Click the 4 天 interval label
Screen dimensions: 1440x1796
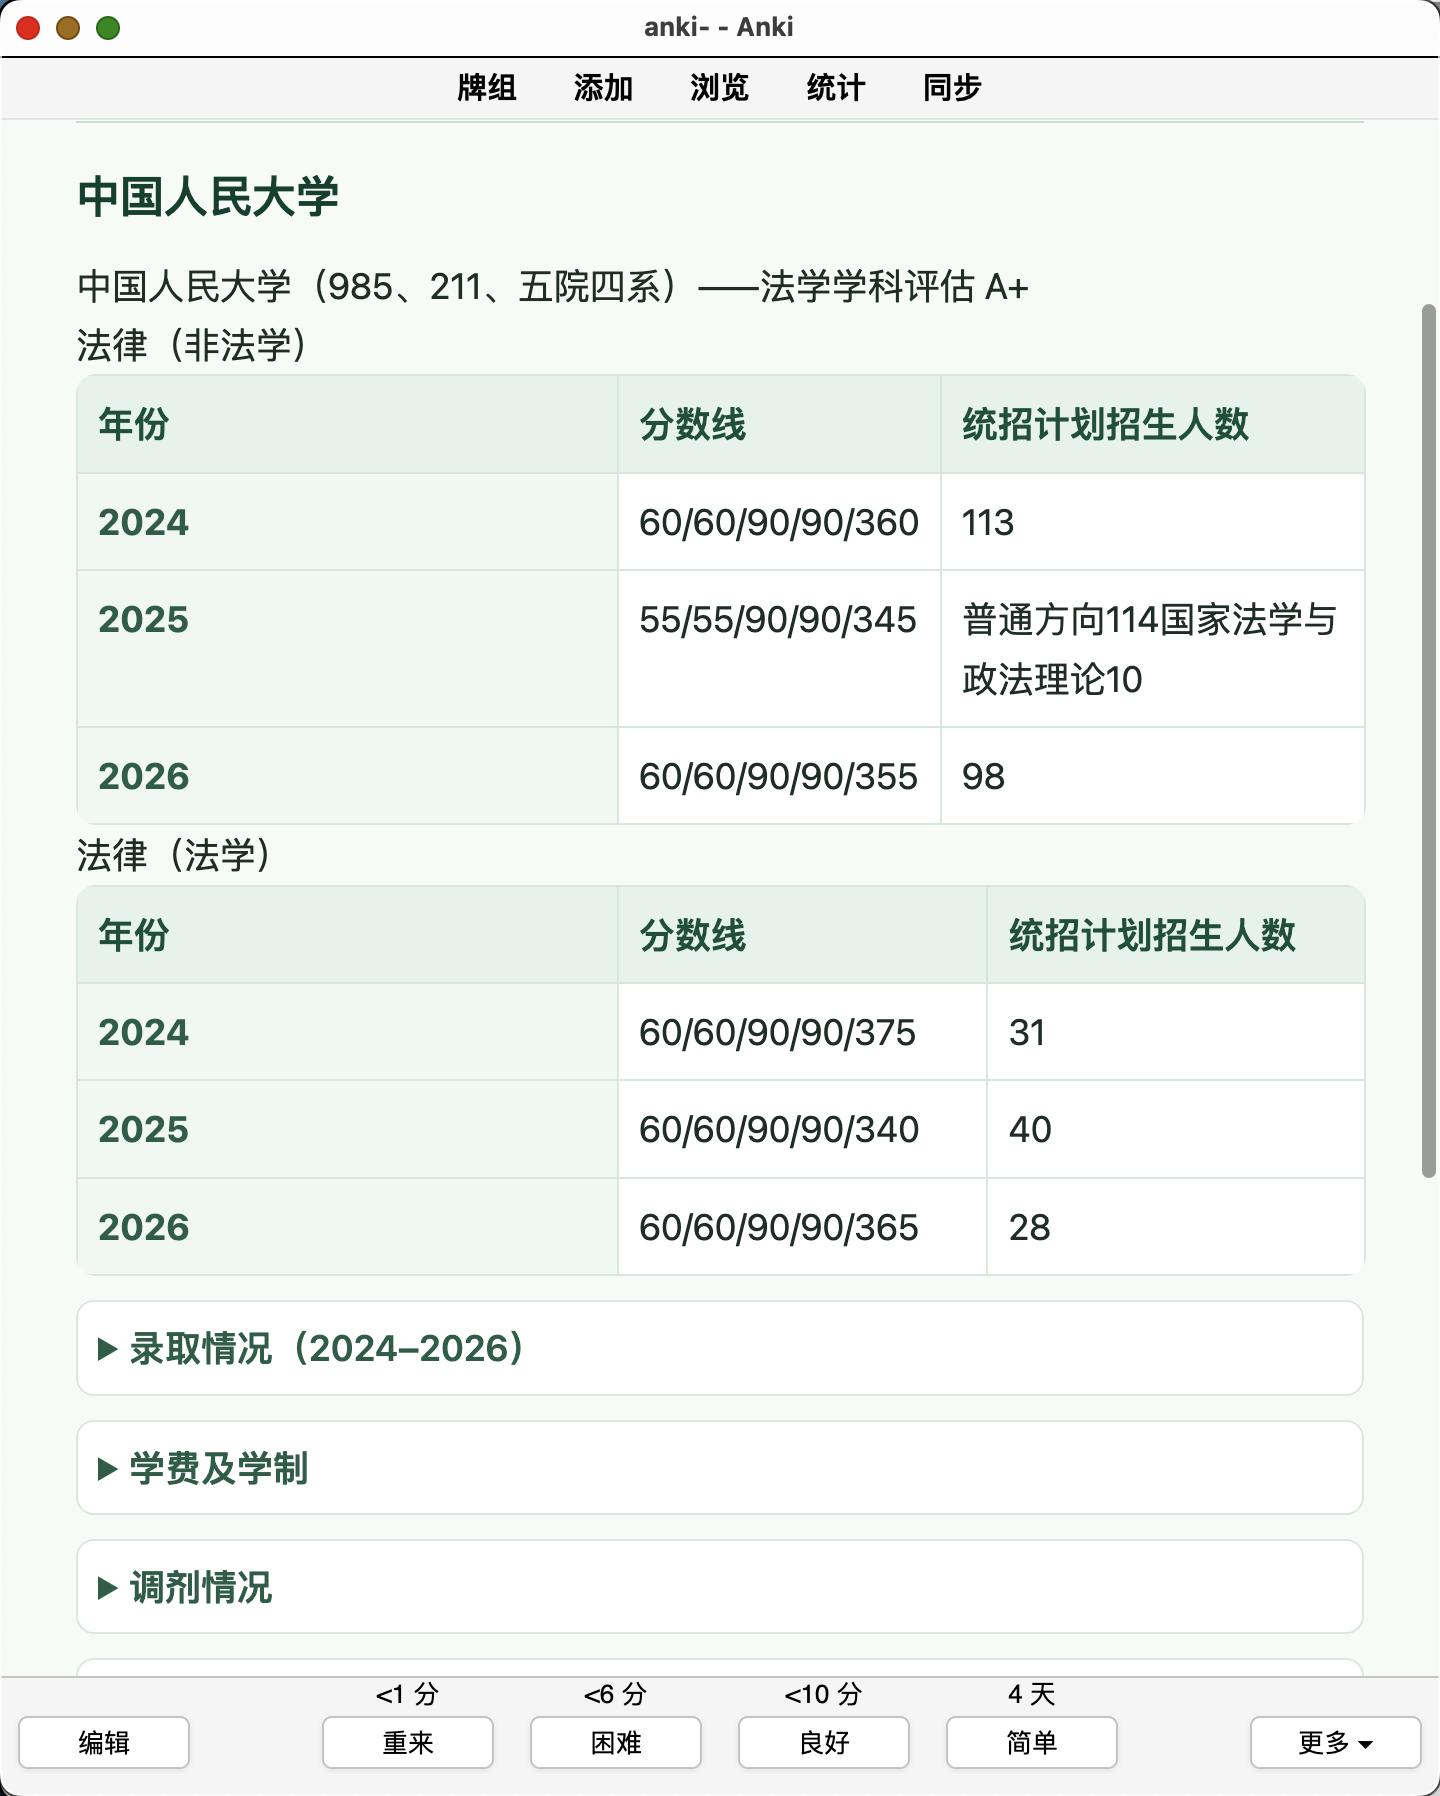[1032, 1694]
